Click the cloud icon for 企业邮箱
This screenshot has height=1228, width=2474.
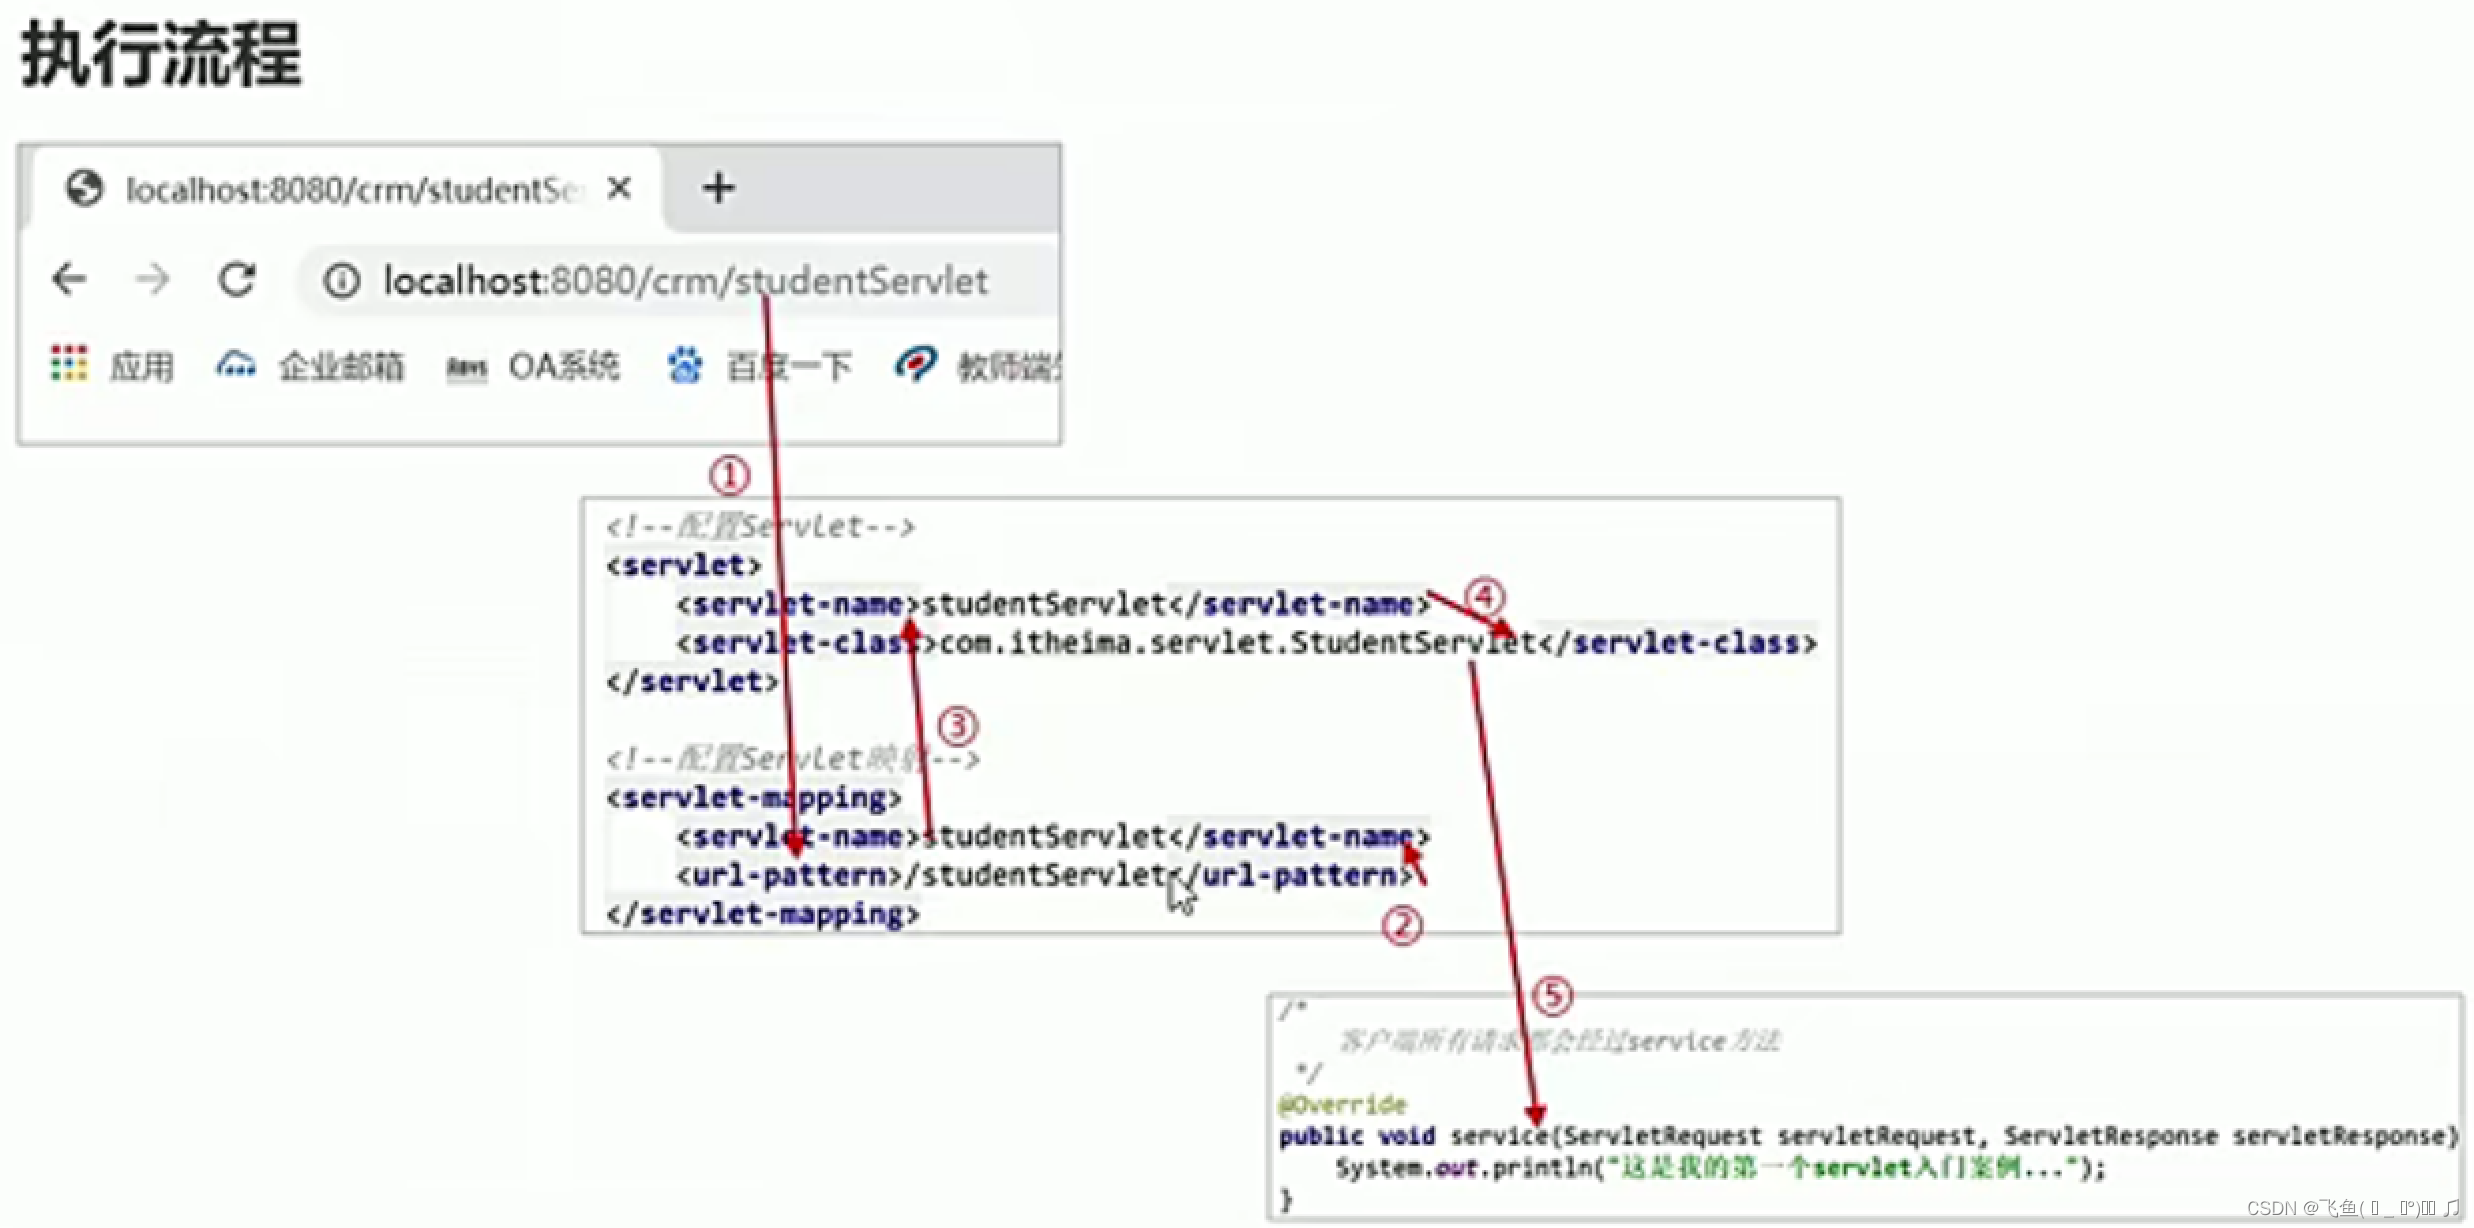tap(236, 365)
